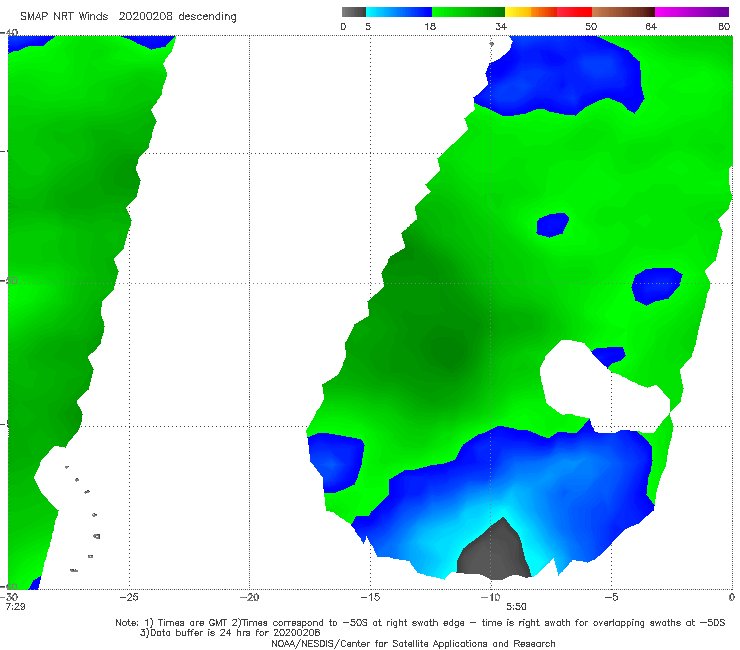Click the color bar label '5'
Screen dimensions: 740x650
(x=368, y=26)
